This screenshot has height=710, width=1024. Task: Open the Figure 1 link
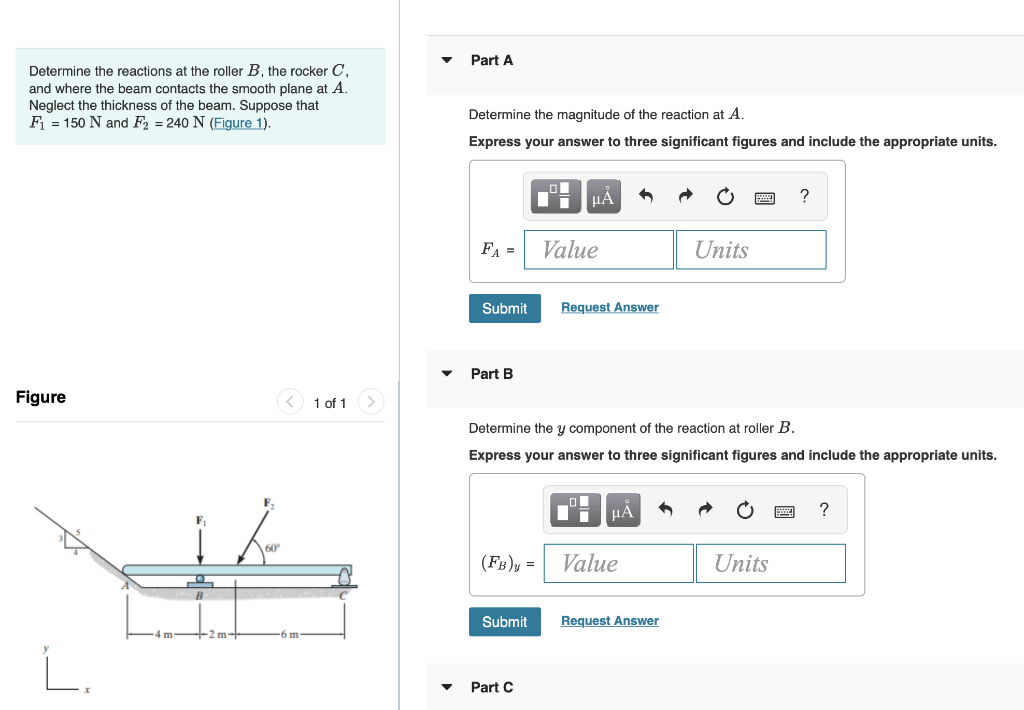pyautogui.click(x=237, y=122)
